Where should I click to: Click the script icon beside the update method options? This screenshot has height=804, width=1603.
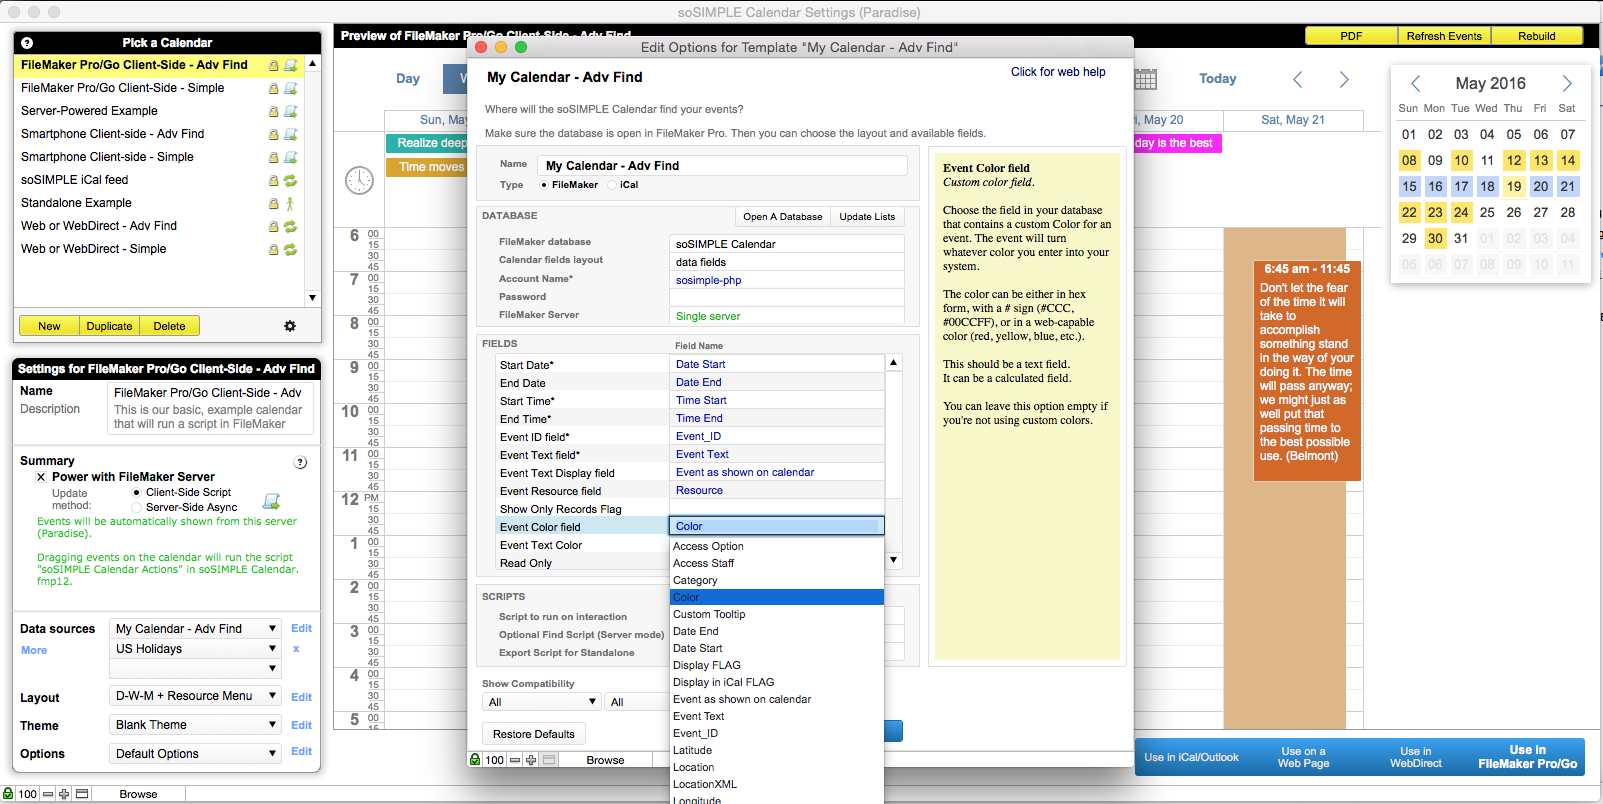[271, 501]
